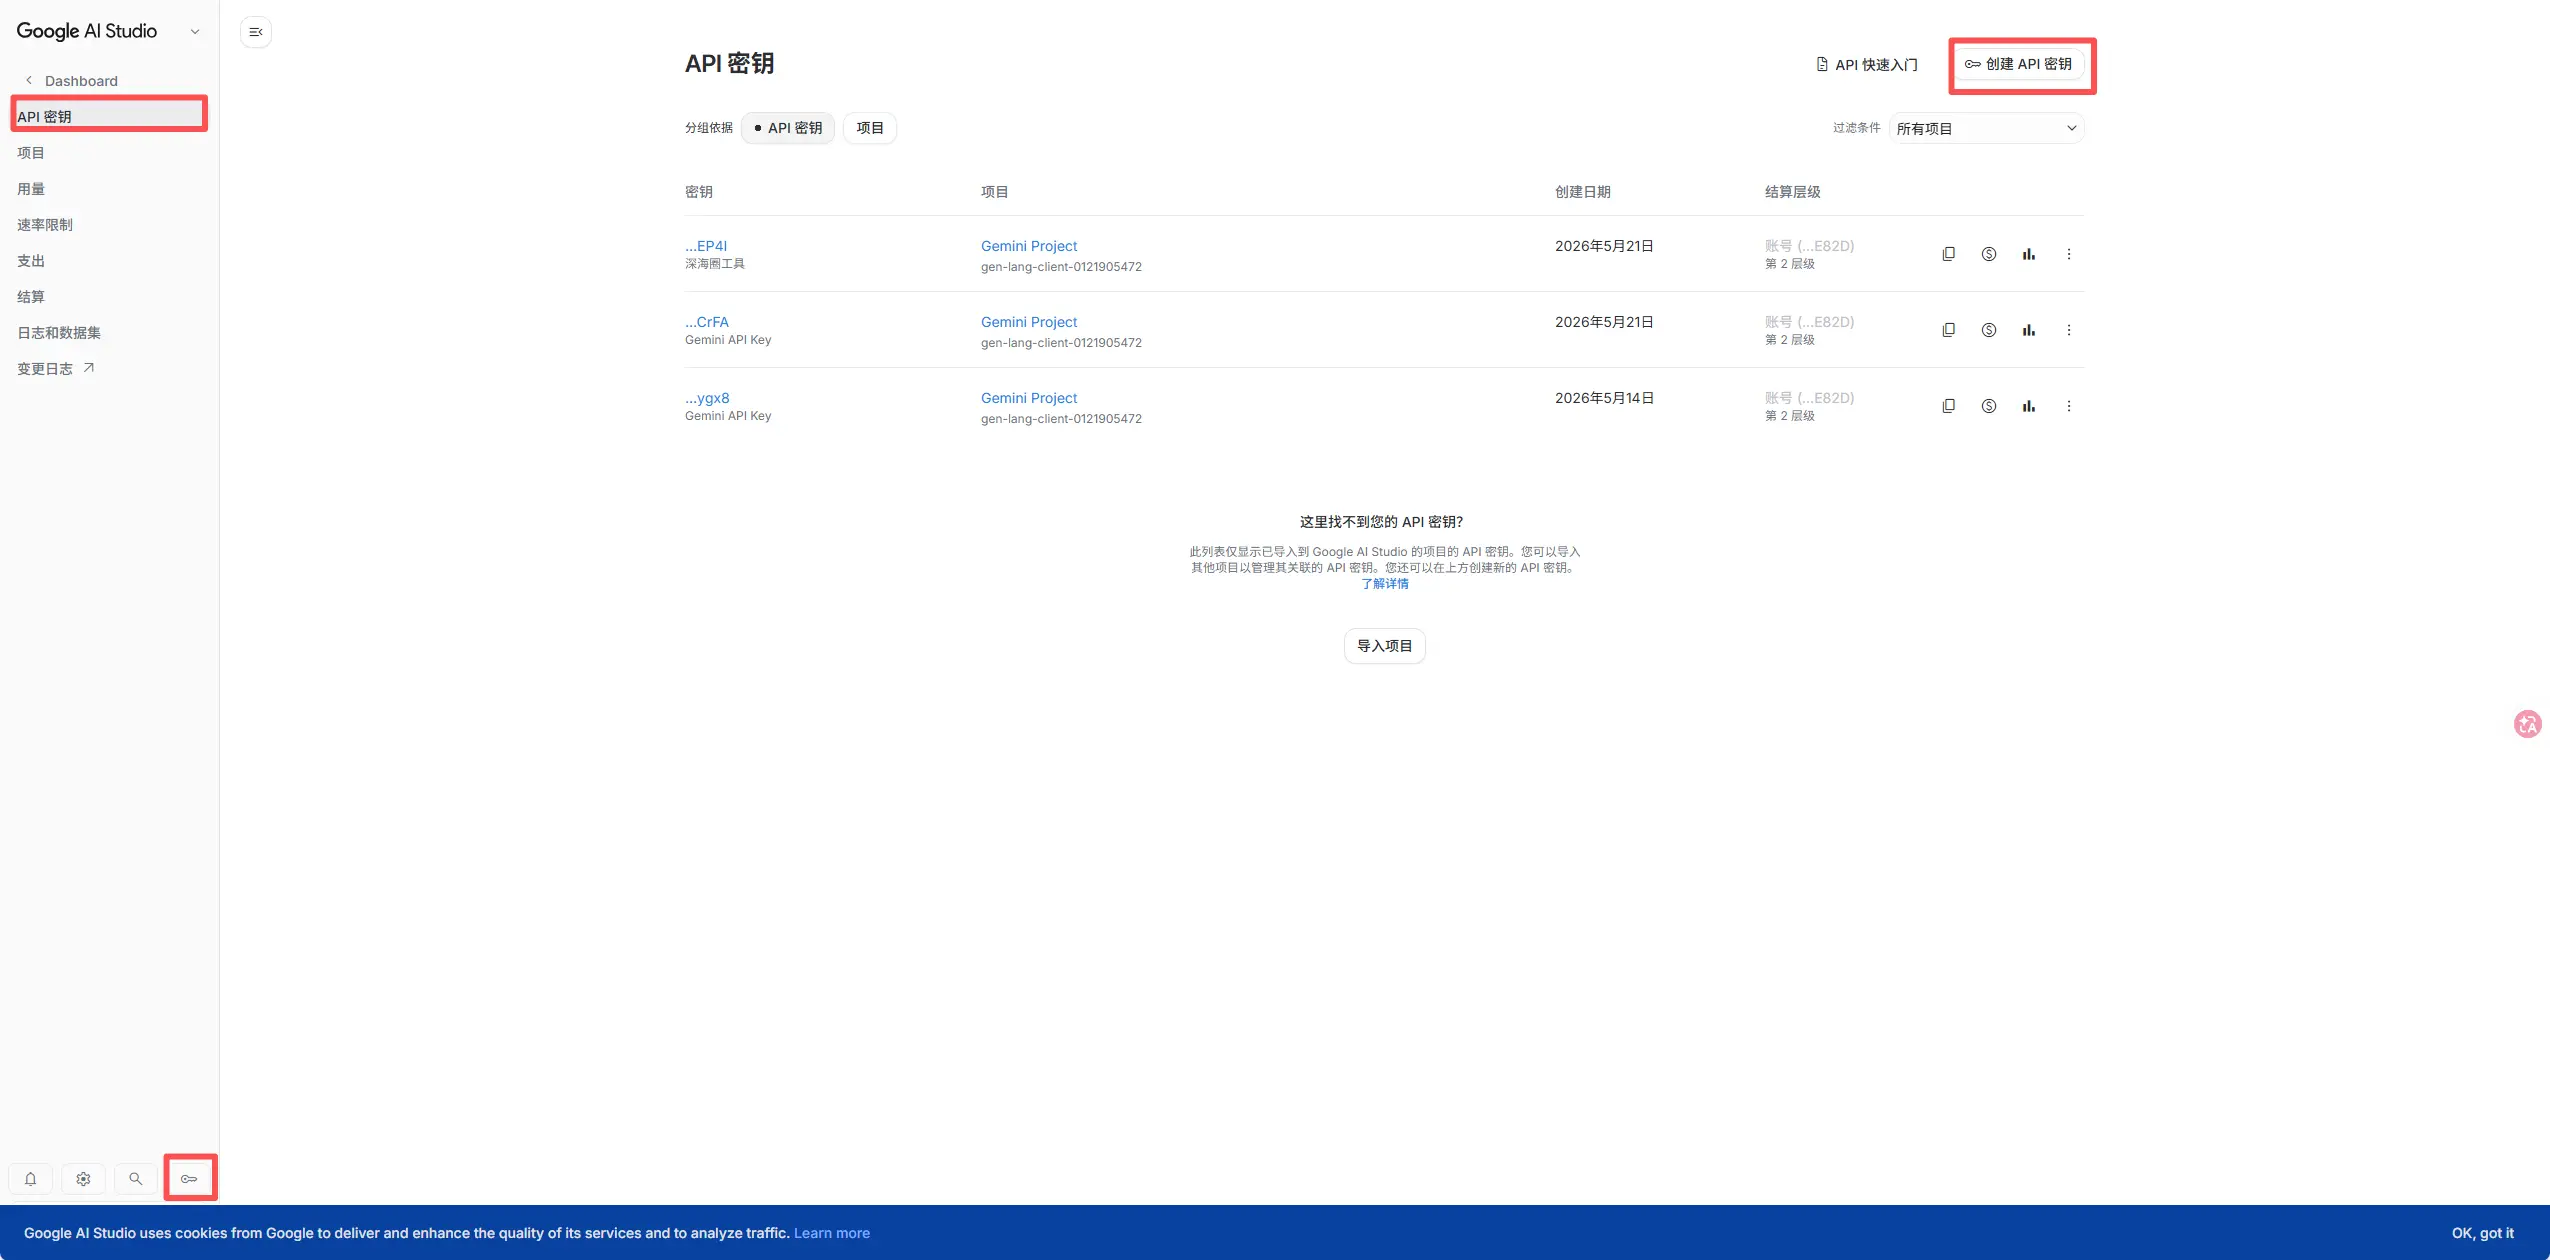This screenshot has width=2550, height=1260.
Task: Open 结算 in the sidebar
Action: 31,297
